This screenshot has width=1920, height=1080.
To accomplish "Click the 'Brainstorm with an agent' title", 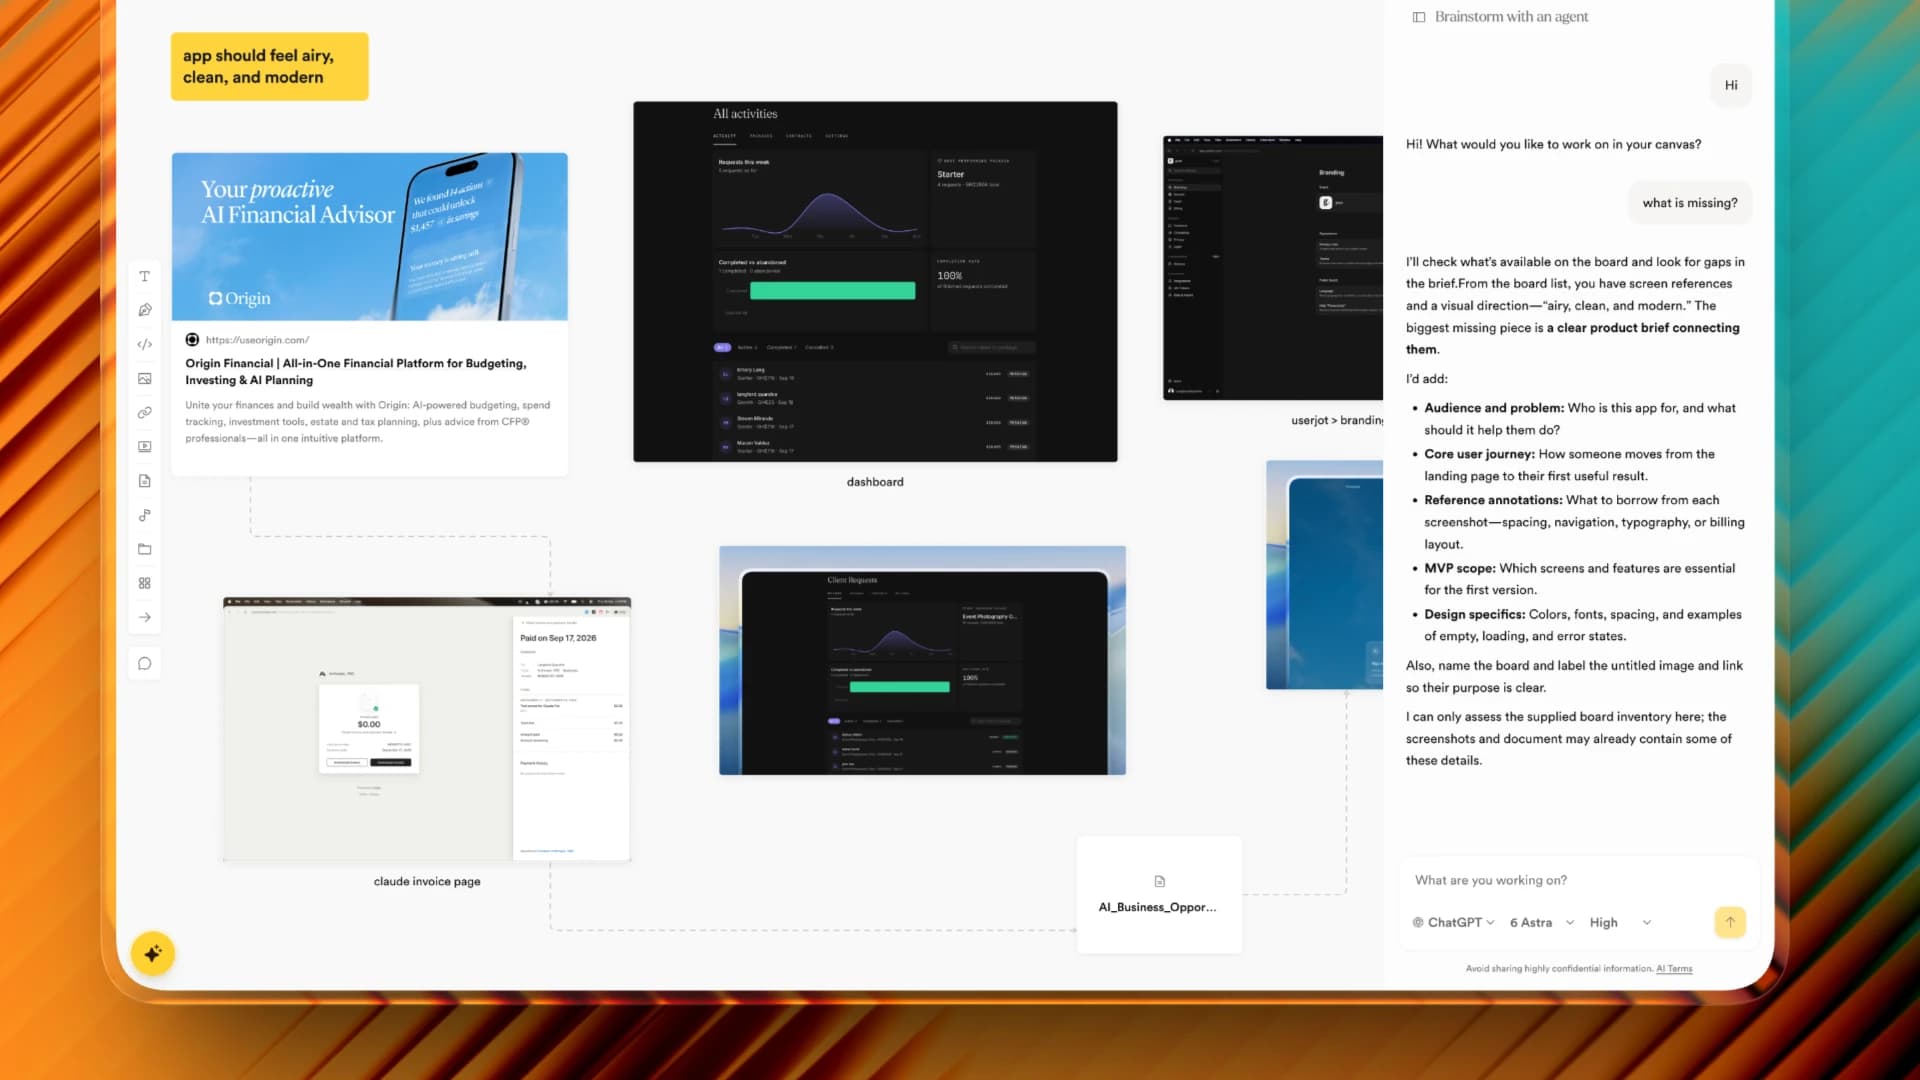I will pyautogui.click(x=1511, y=17).
